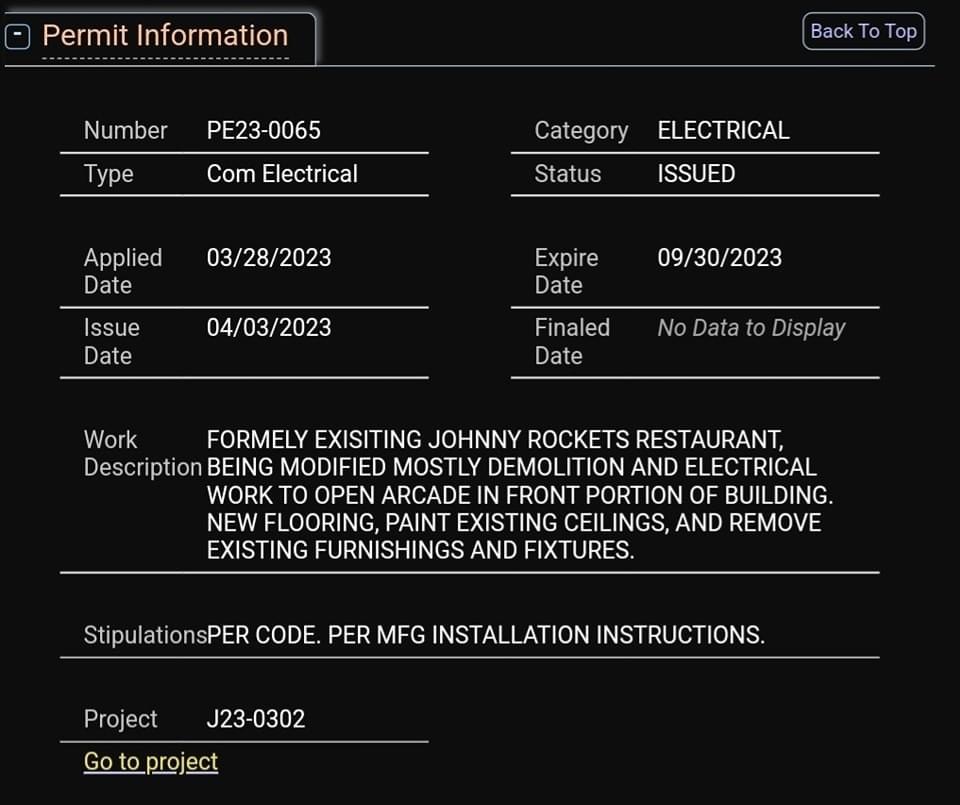Click the ELECTRICAL category value

[723, 130]
